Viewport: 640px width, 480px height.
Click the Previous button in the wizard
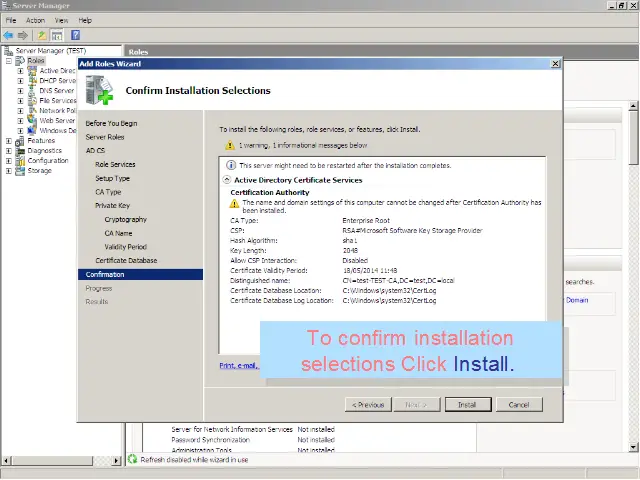pos(367,405)
